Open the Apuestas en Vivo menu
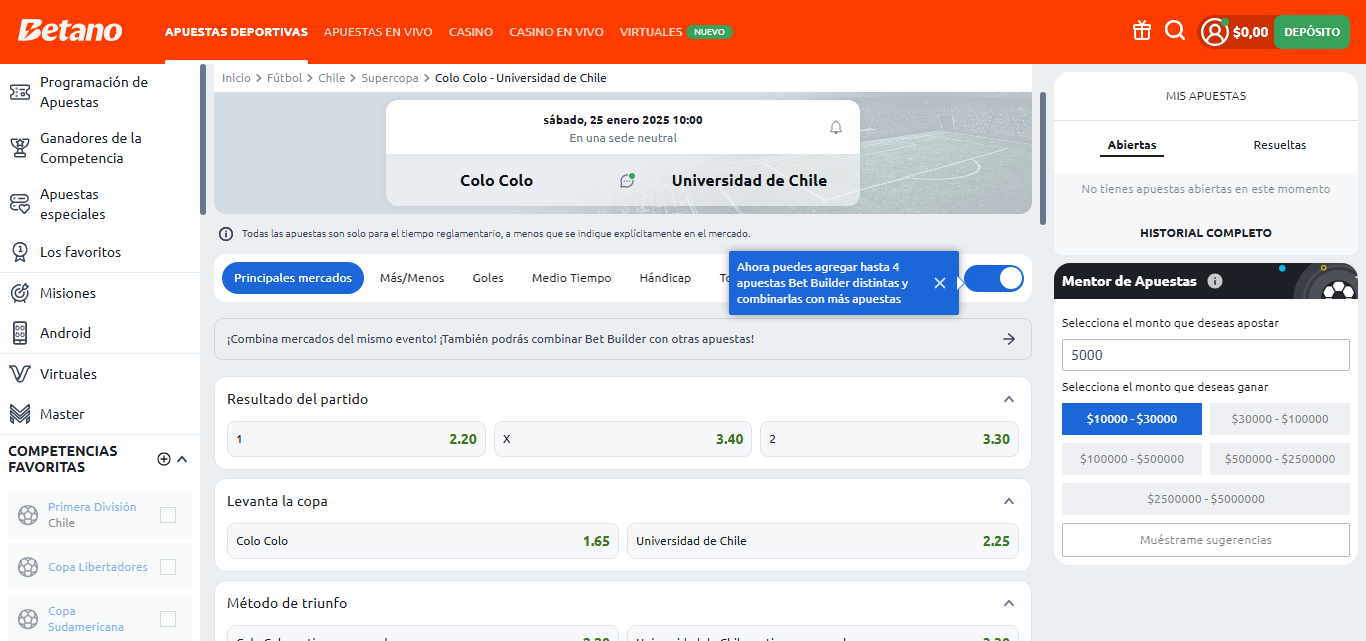 pos(378,32)
